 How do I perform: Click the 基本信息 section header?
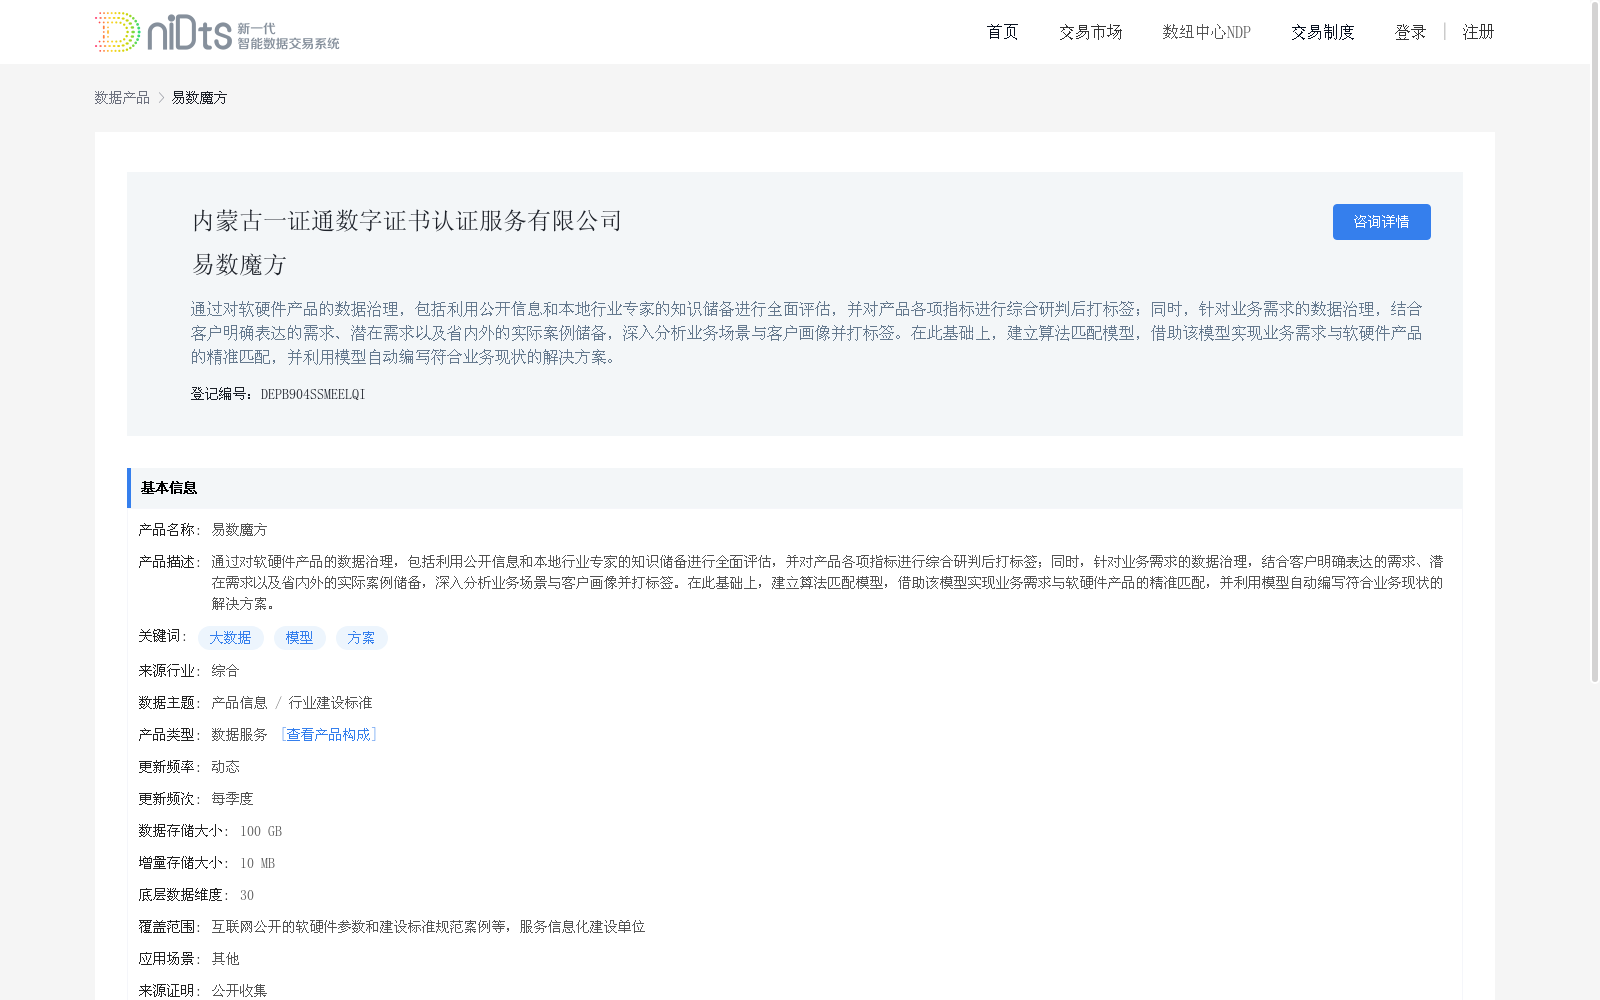[x=795, y=488]
